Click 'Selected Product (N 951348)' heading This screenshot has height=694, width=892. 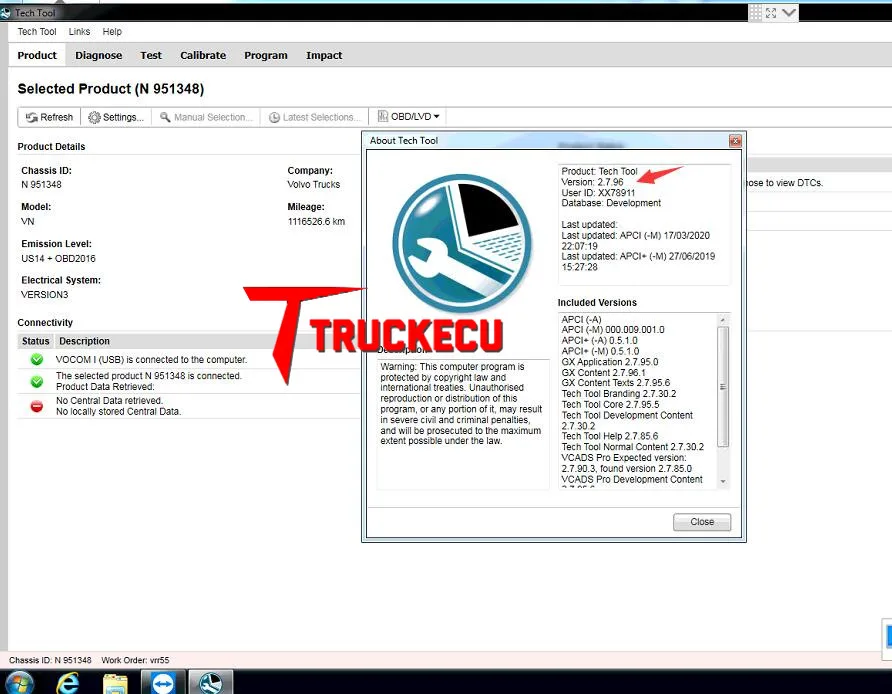[110, 89]
